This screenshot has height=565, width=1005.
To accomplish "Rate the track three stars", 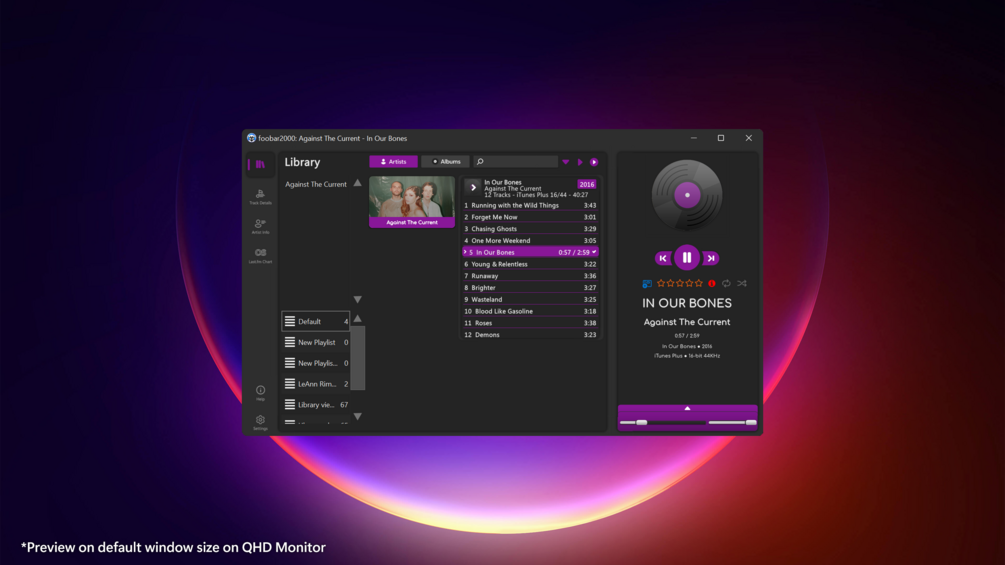I will pyautogui.click(x=679, y=283).
